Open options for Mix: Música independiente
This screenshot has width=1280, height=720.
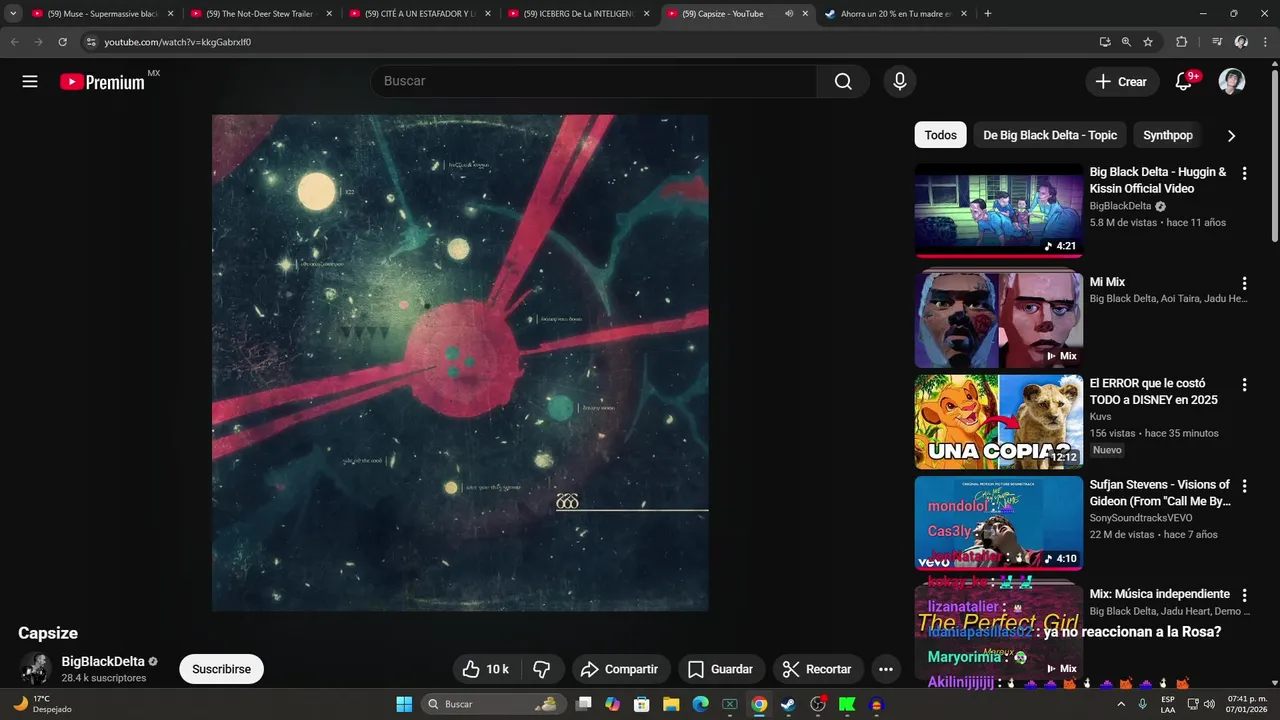[1244, 595]
